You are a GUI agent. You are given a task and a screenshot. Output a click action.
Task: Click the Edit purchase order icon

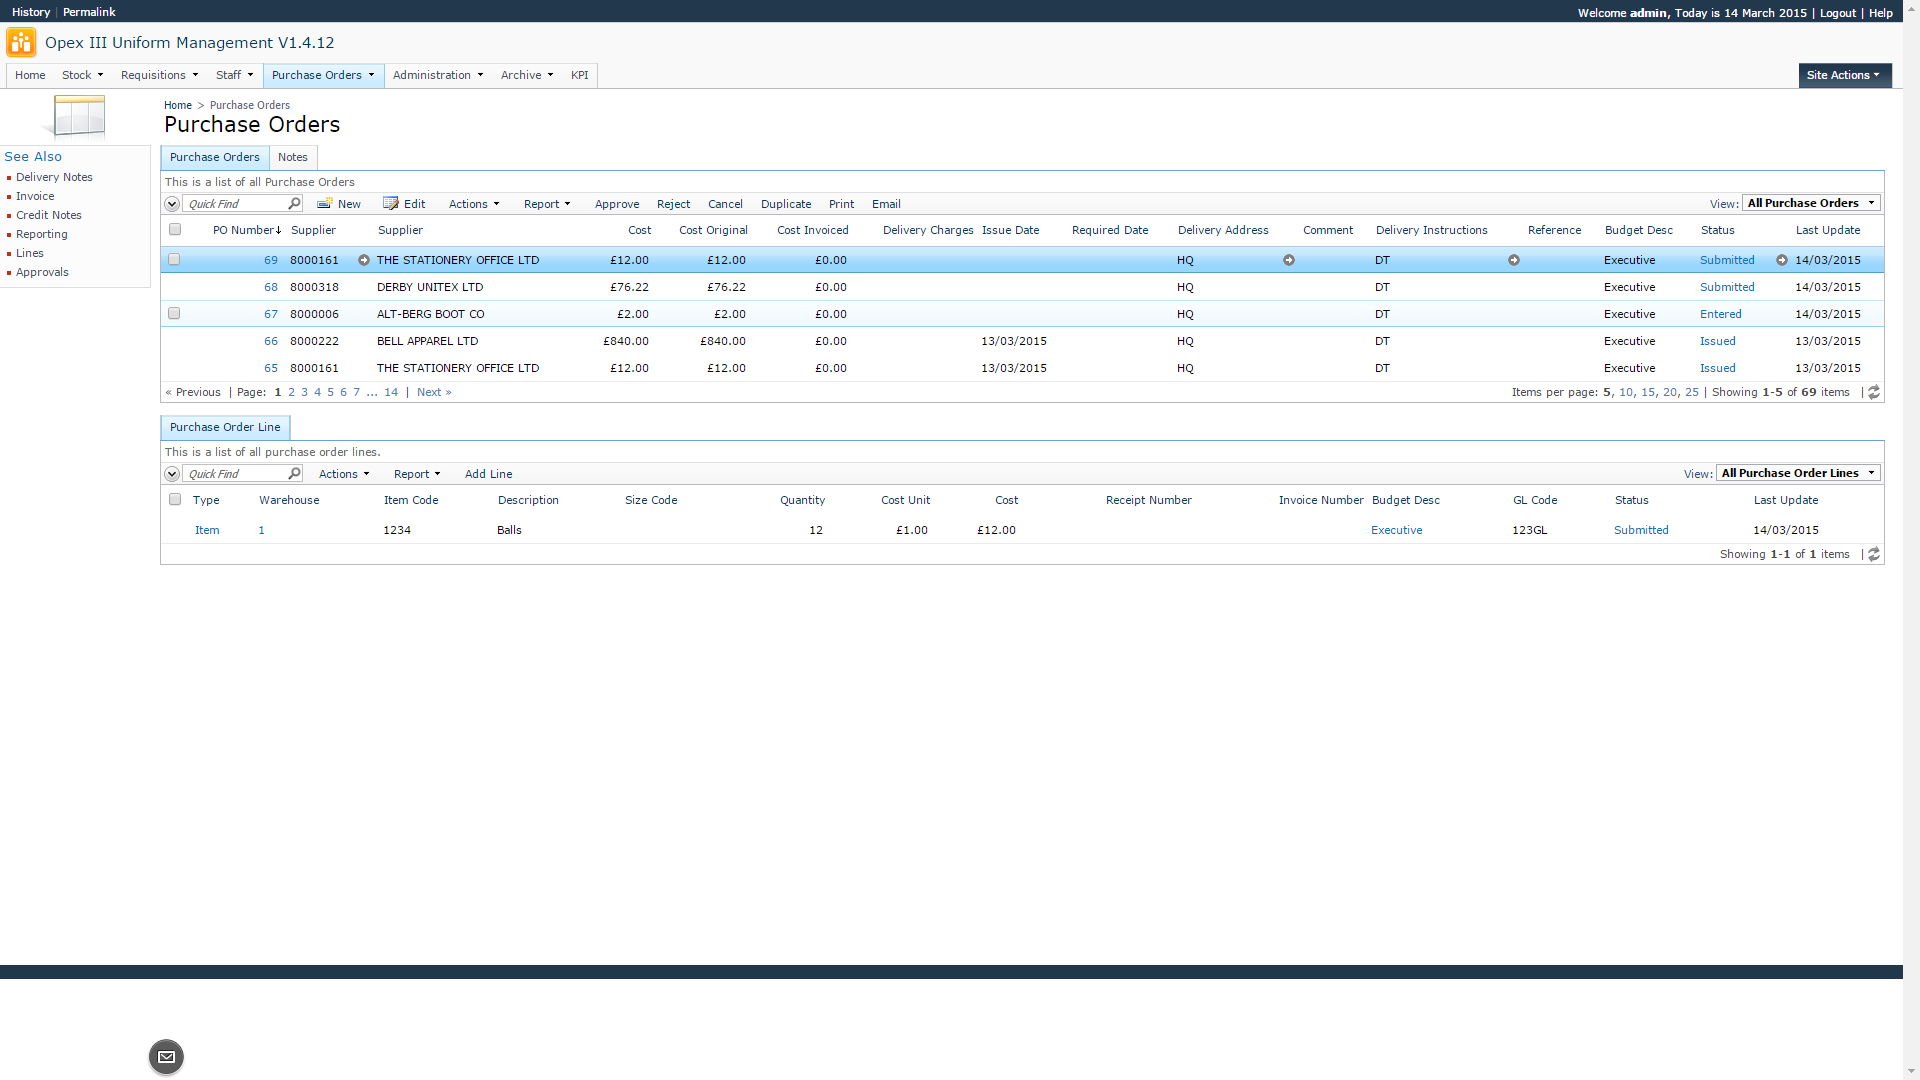pyautogui.click(x=390, y=204)
